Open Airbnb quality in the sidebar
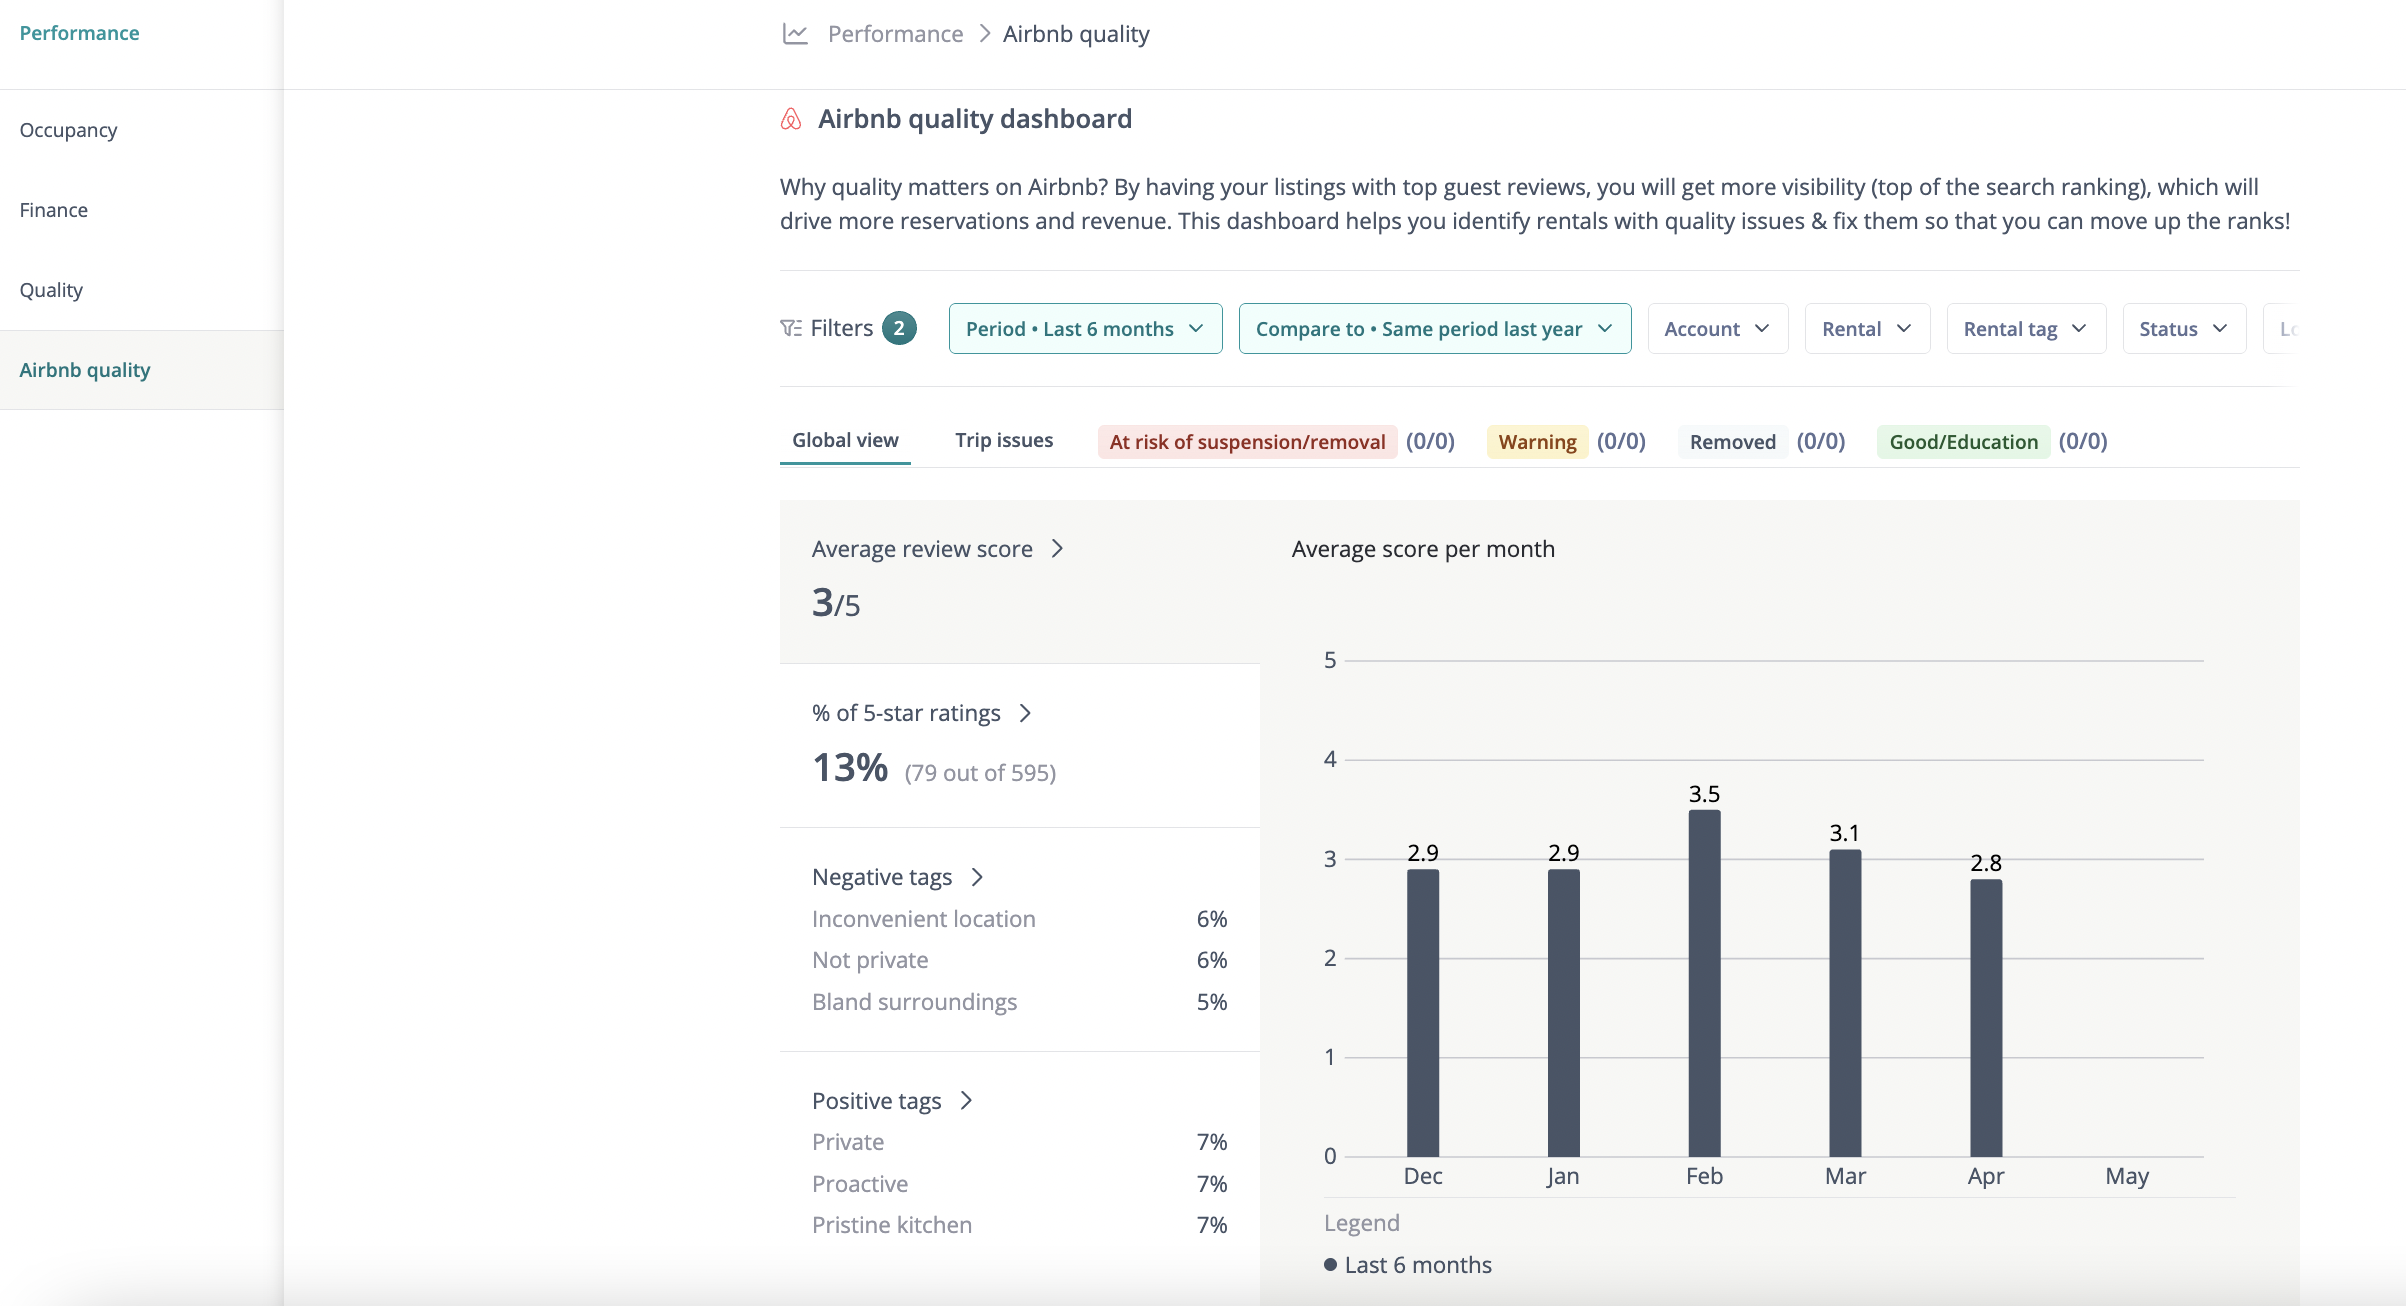This screenshot has height=1306, width=2406. coord(142,370)
